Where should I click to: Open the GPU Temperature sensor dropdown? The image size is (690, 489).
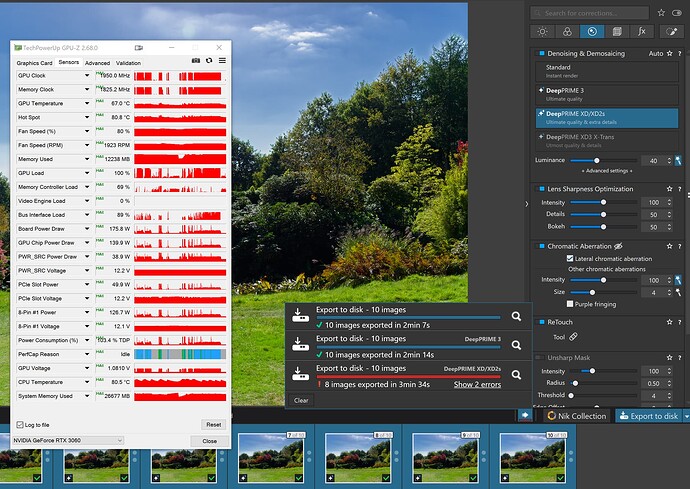[88, 103]
